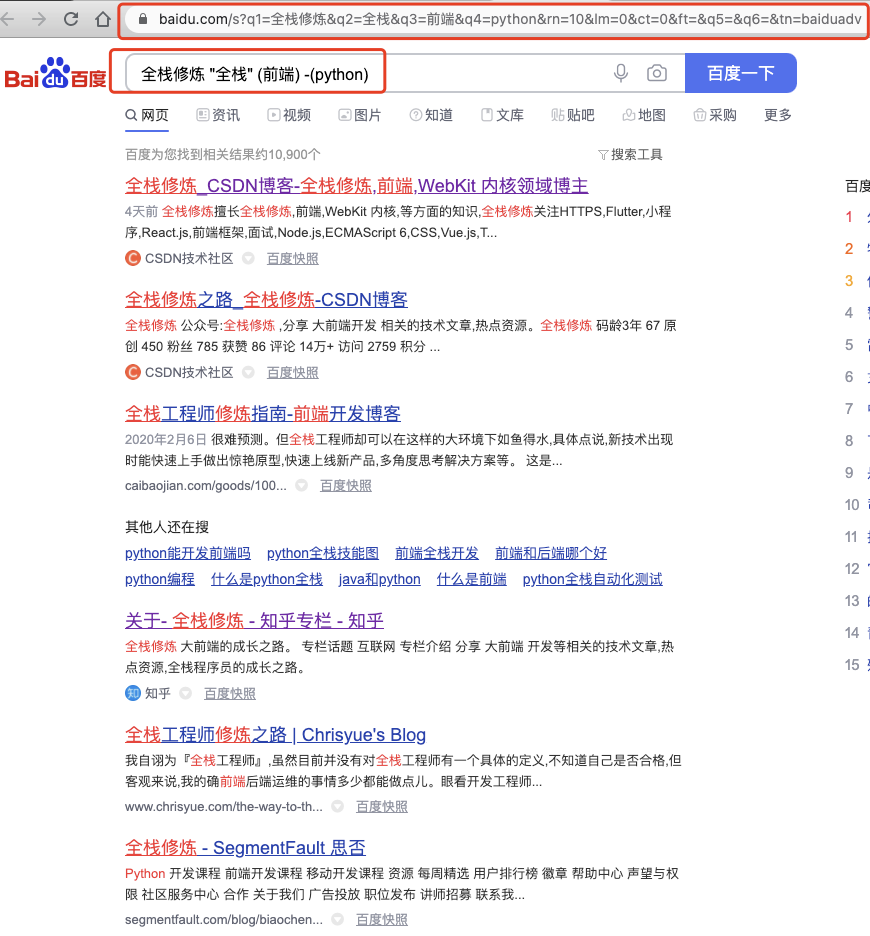Click related search 前端和后端哪个好
This screenshot has height=936, width=870.
[551, 553]
